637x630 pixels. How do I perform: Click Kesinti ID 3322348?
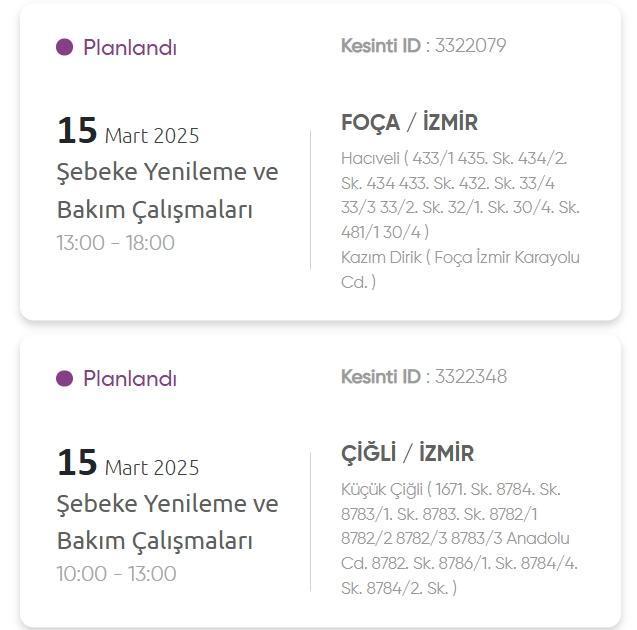coord(424,377)
